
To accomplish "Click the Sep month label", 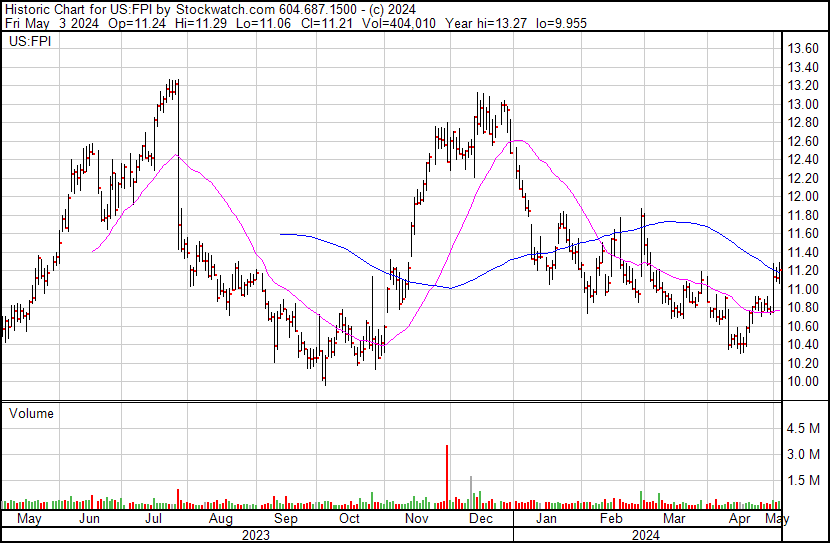I will pos(285,519).
